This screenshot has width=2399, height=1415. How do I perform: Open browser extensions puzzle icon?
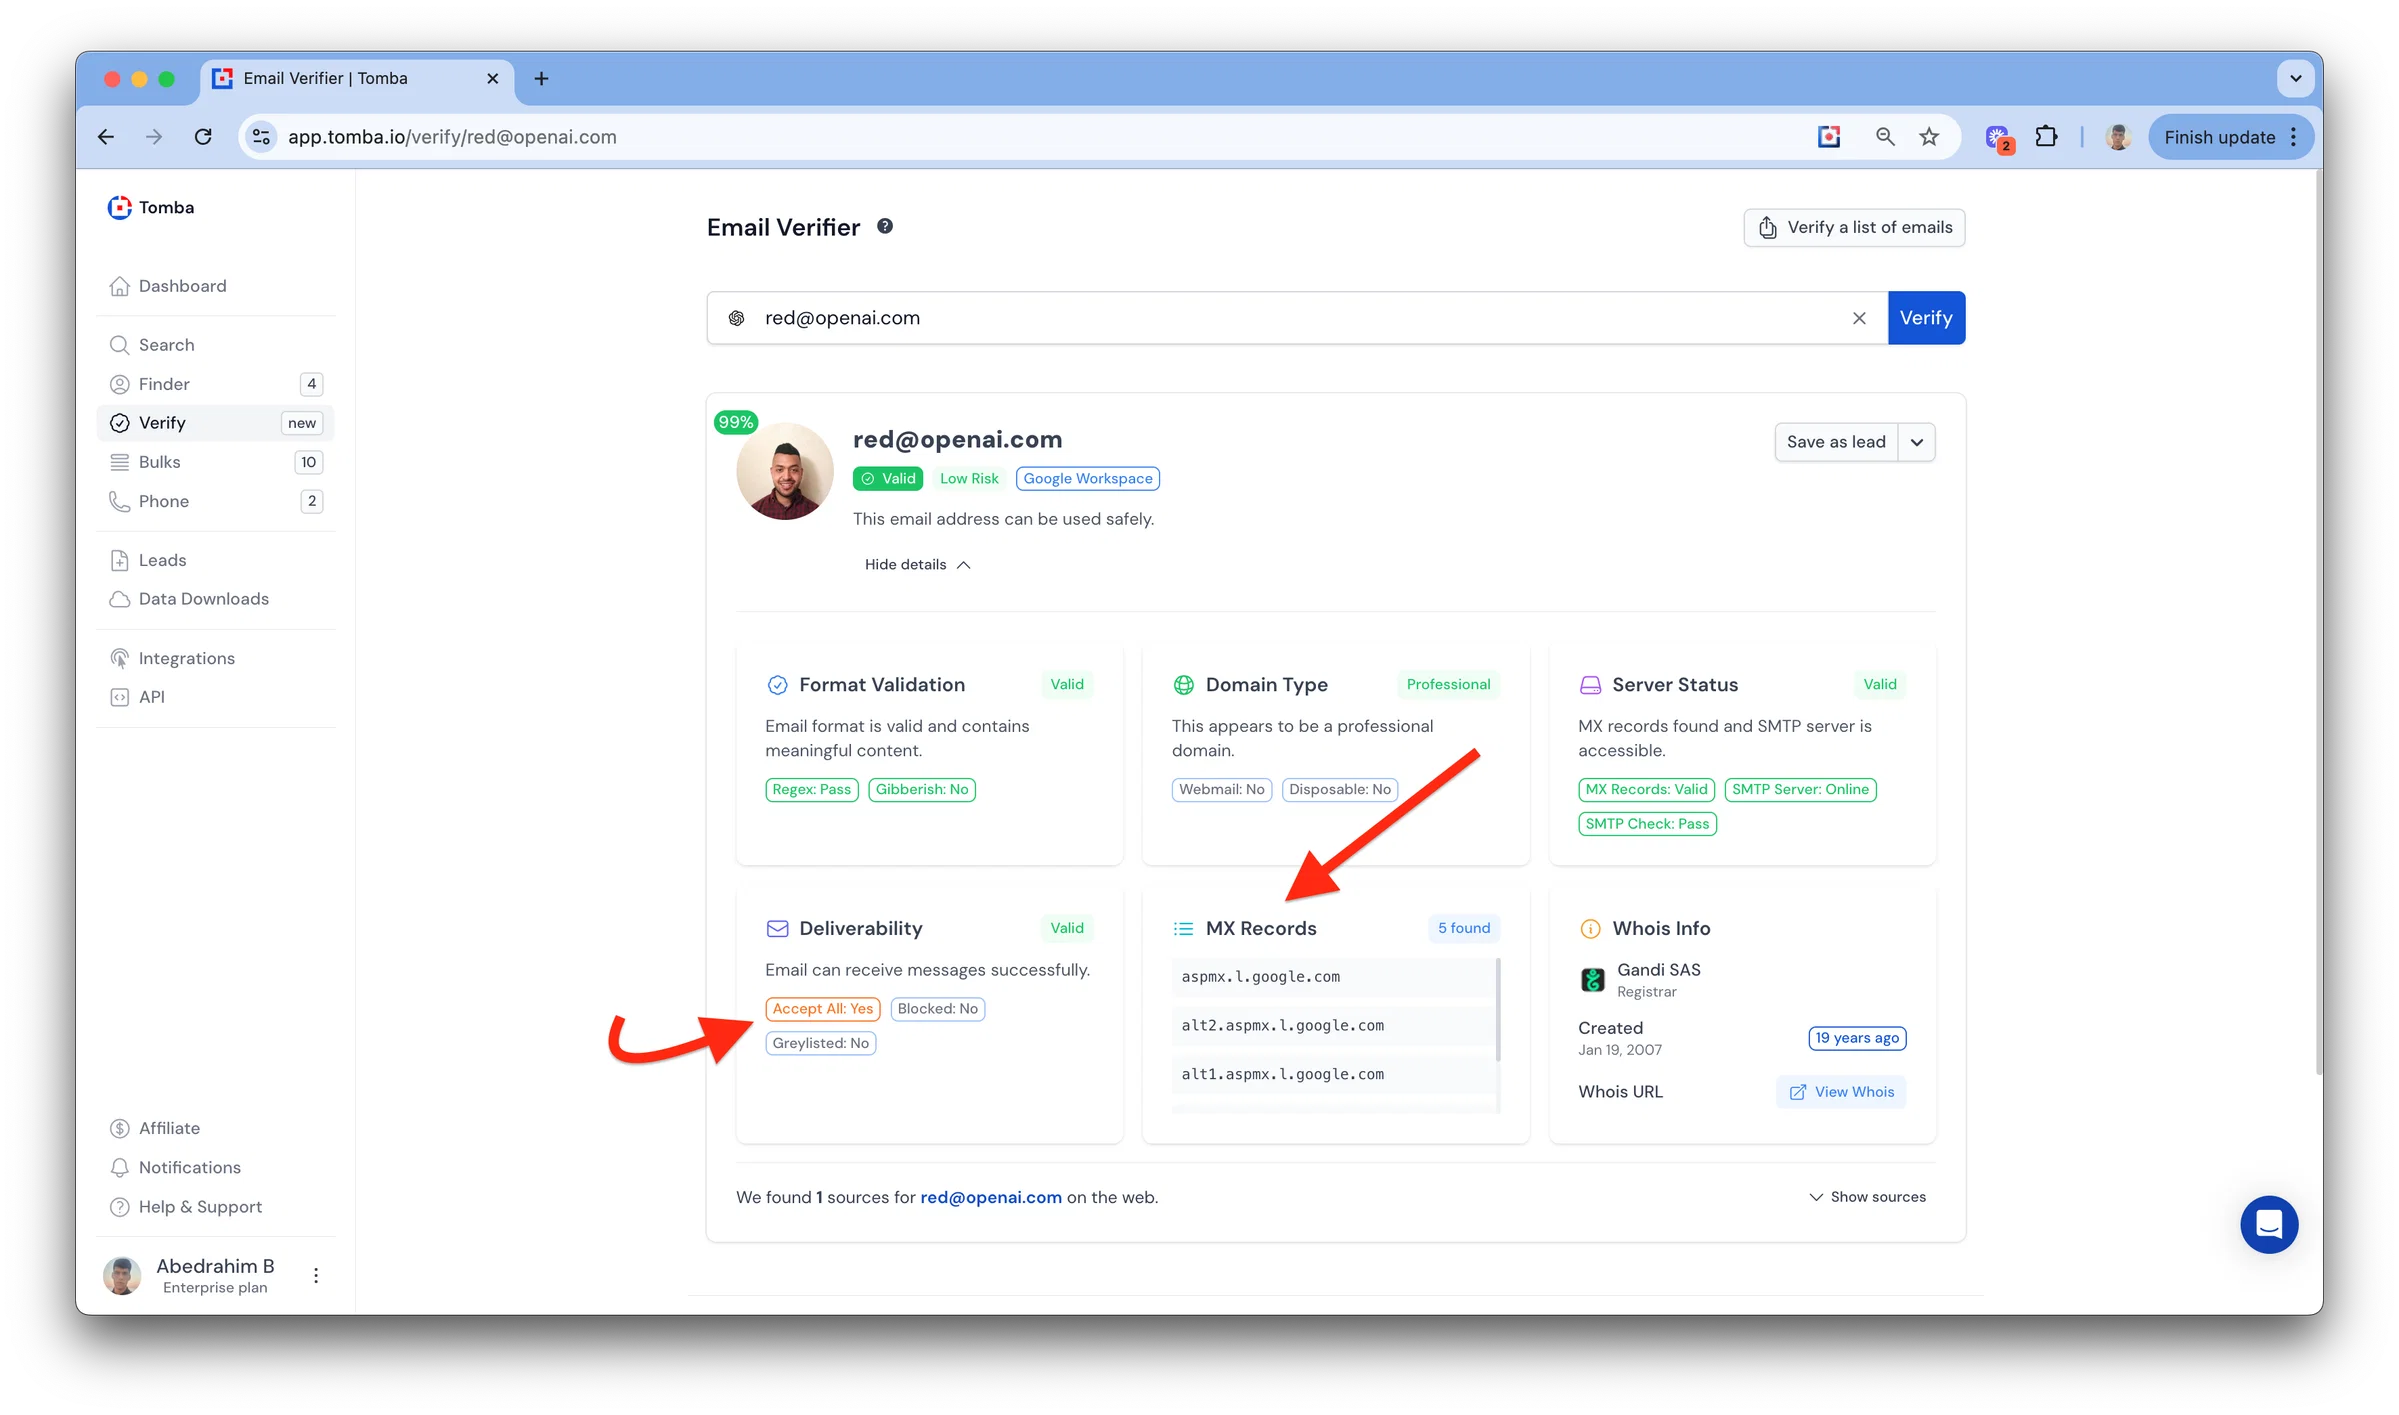pos(2047,137)
